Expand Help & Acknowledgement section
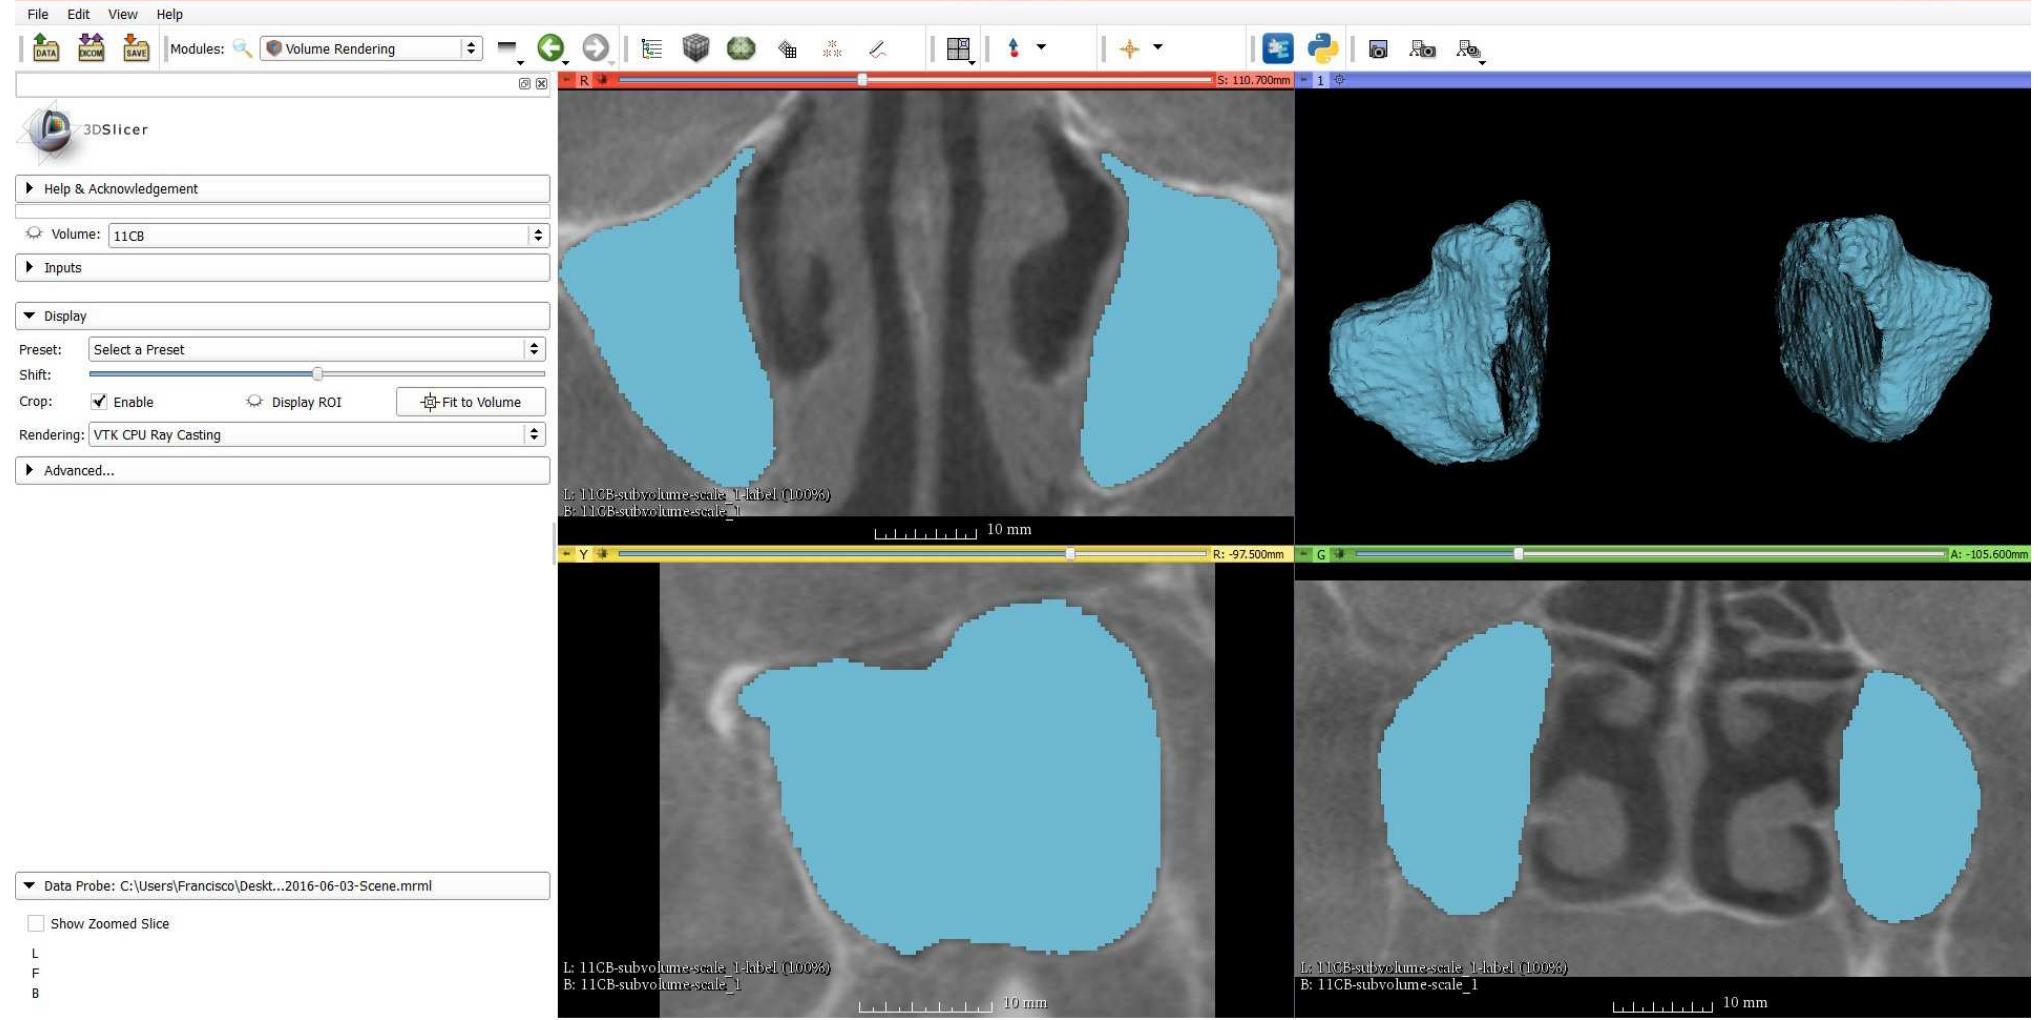Viewport: 2038px width, 1020px height. [x=282, y=188]
